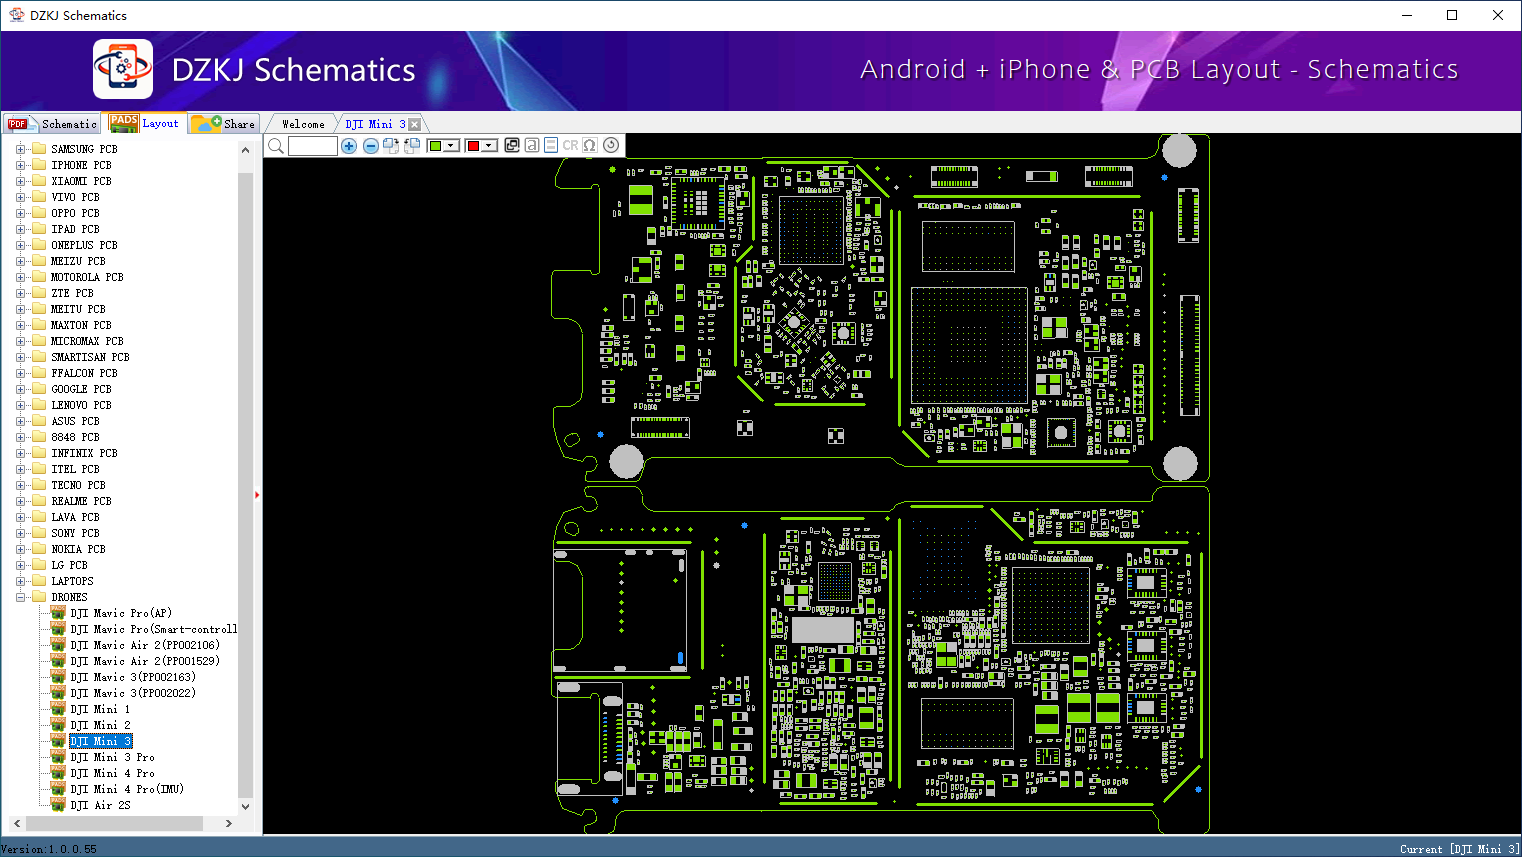The image size is (1522, 857).
Task: Click the green color swatch
Action: tap(435, 146)
